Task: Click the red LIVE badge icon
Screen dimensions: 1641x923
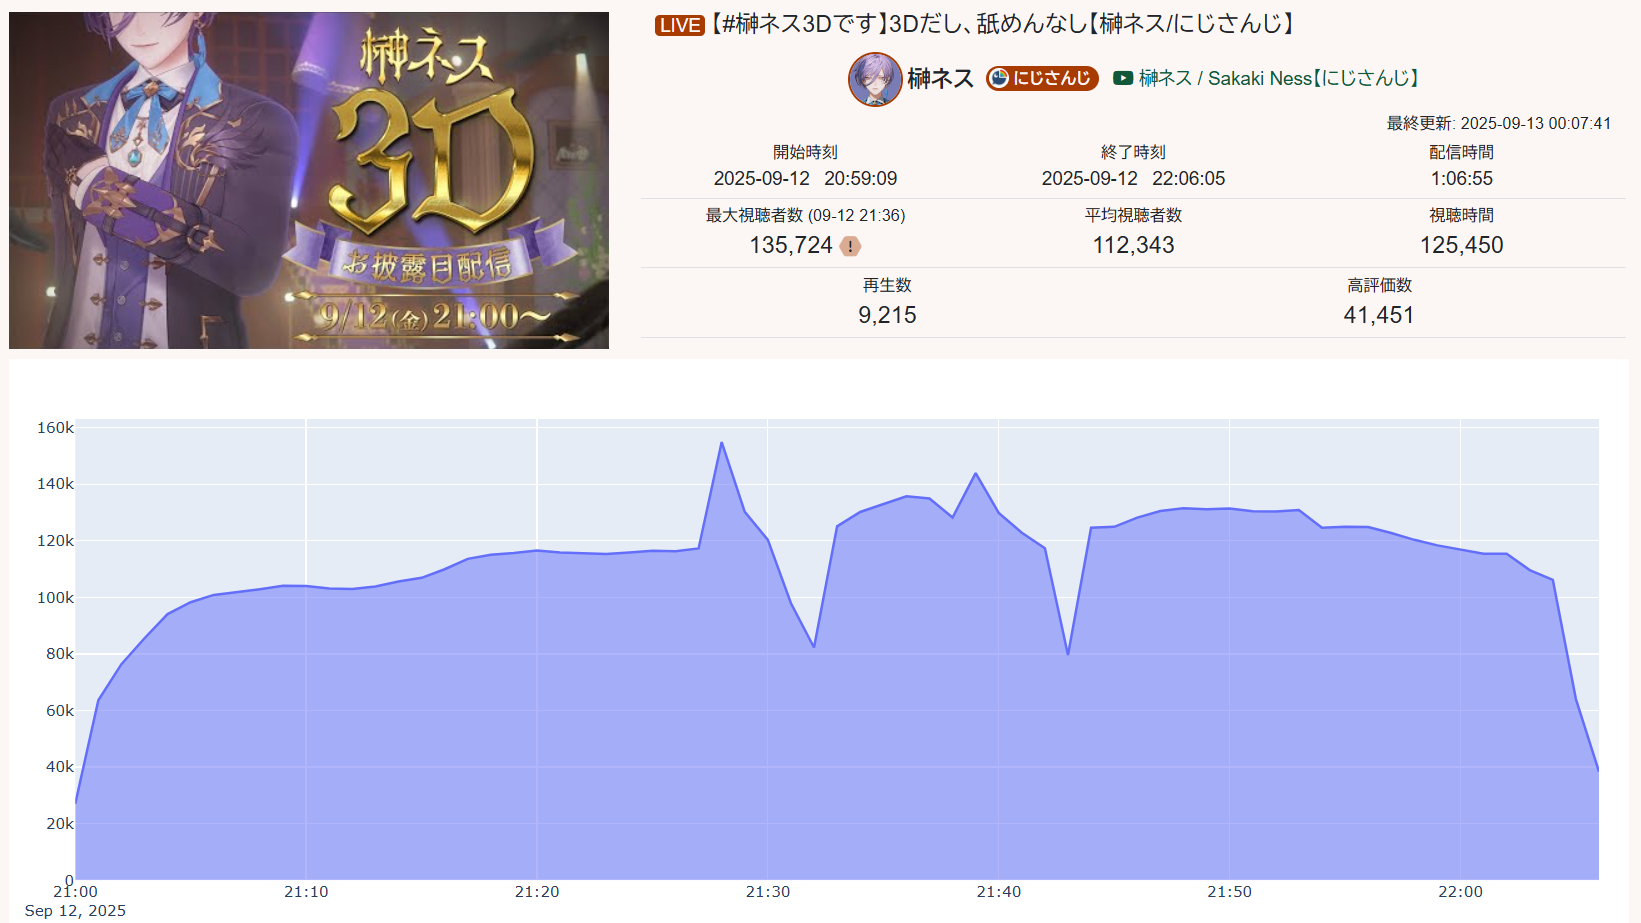Action: pyautogui.click(x=680, y=25)
